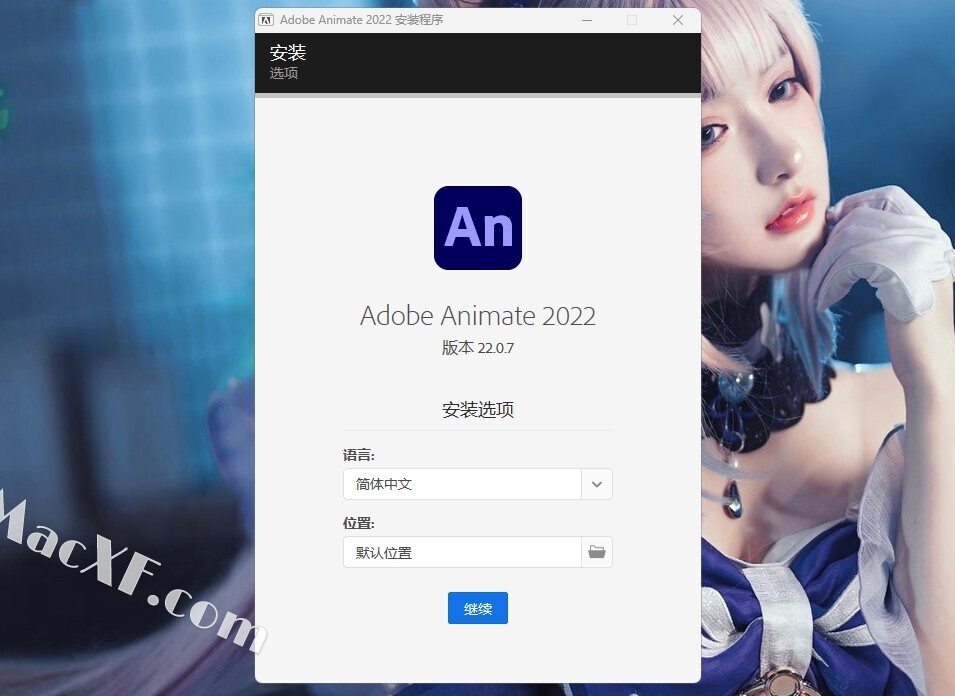The height and width of the screenshot is (696, 955).
Task: Expand the language dropdown chevron arrow
Action: tap(597, 484)
